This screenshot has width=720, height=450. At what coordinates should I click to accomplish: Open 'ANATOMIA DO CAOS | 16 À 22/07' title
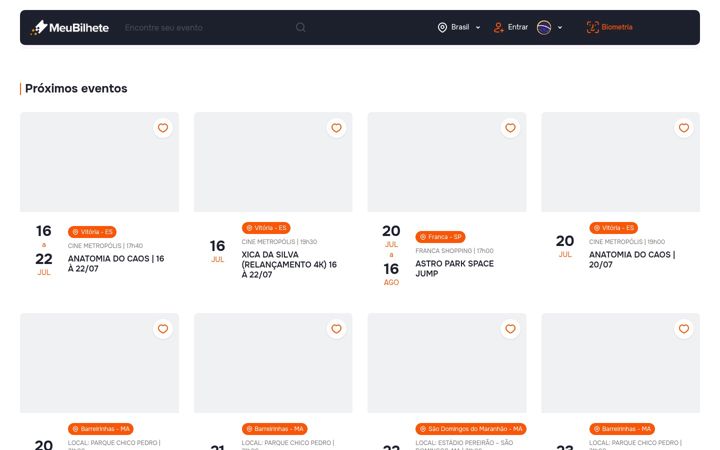pyautogui.click(x=116, y=264)
